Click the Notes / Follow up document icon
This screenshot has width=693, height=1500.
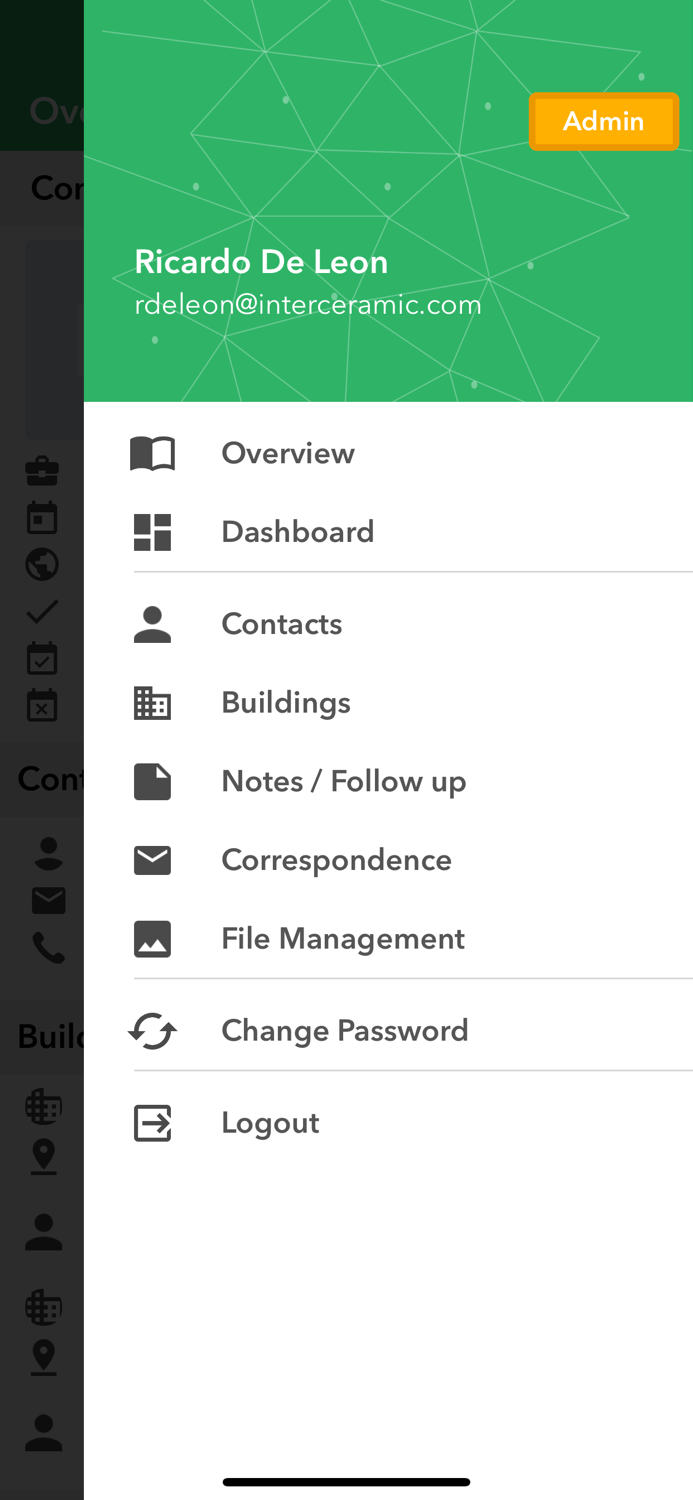(x=152, y=781)
